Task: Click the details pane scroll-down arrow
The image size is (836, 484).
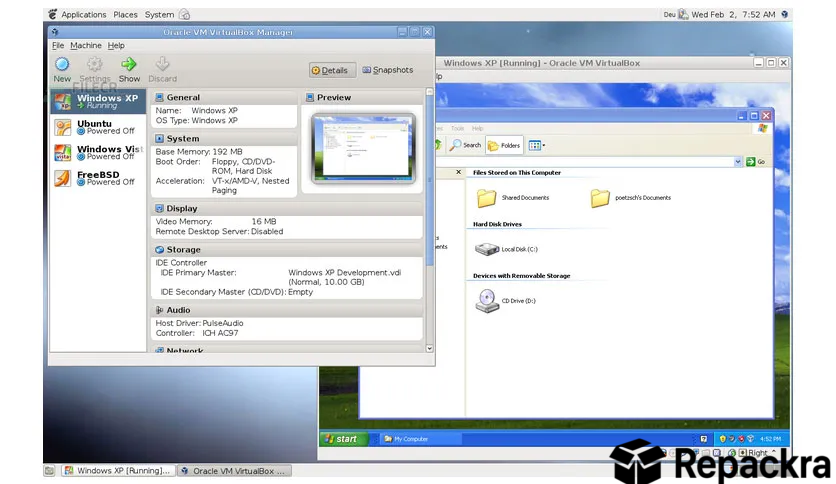Action: pyautogui.click(x=429, y=349)
